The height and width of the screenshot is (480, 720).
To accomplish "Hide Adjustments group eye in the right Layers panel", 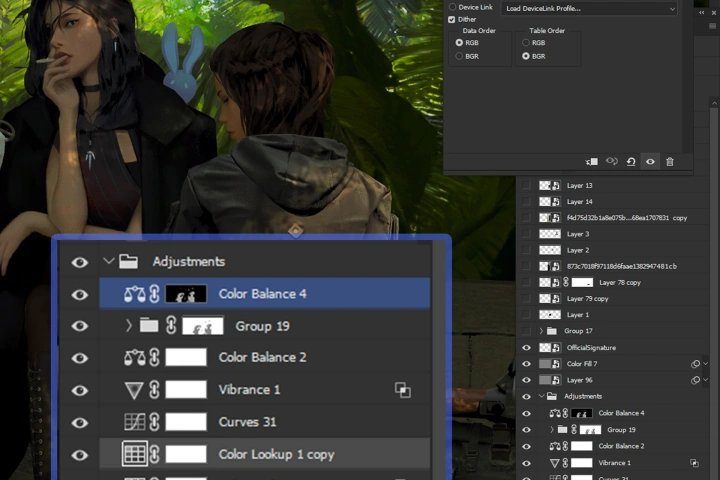I will point(526,396).
